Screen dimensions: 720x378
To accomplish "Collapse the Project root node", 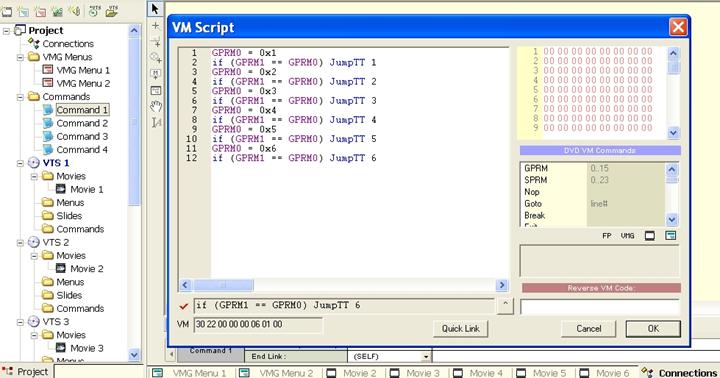I will tap(6, 31).
